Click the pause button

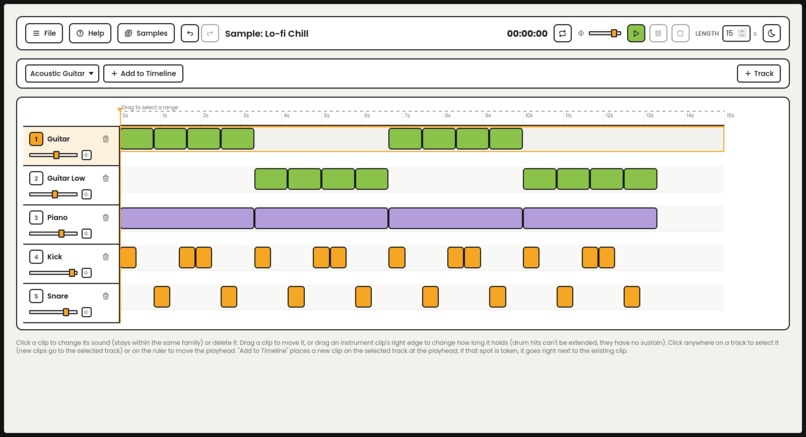[x=658, y=33]
